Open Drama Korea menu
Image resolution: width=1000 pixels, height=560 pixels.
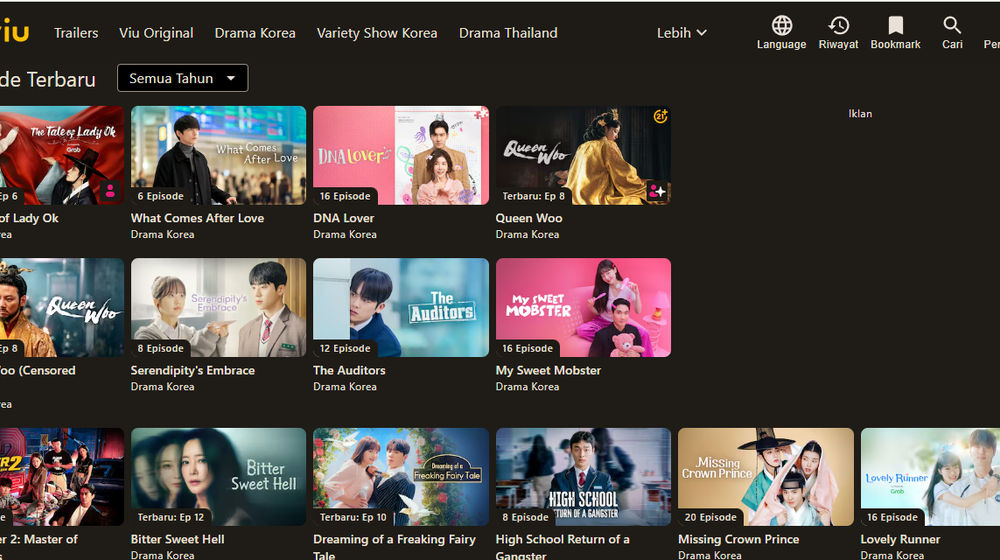click(x=255, y=33)
